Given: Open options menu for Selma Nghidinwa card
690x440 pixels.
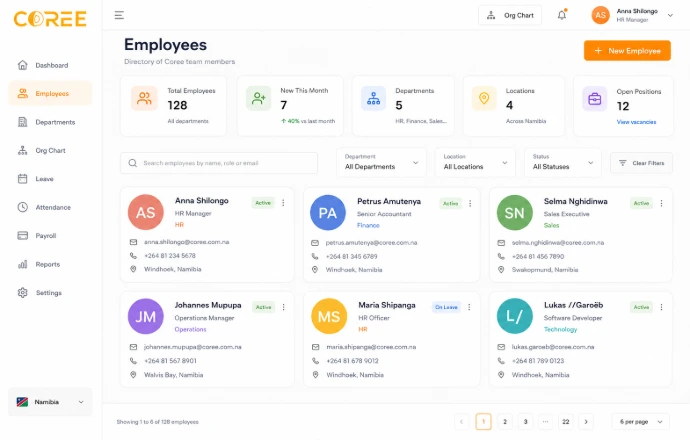Looking at the screenshot, I should tap(661, 203).
